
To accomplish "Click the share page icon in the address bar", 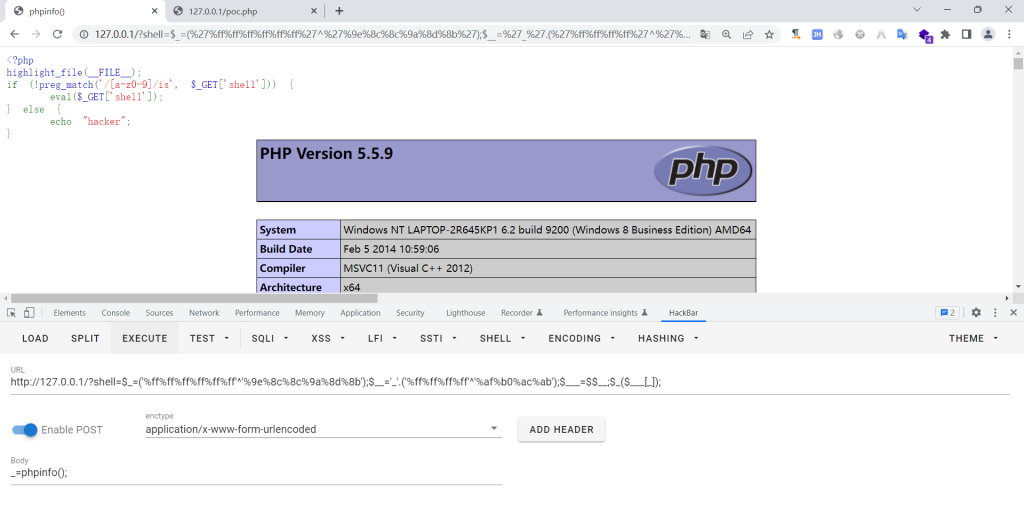I will pyautogui.click(x=747, y=34).
